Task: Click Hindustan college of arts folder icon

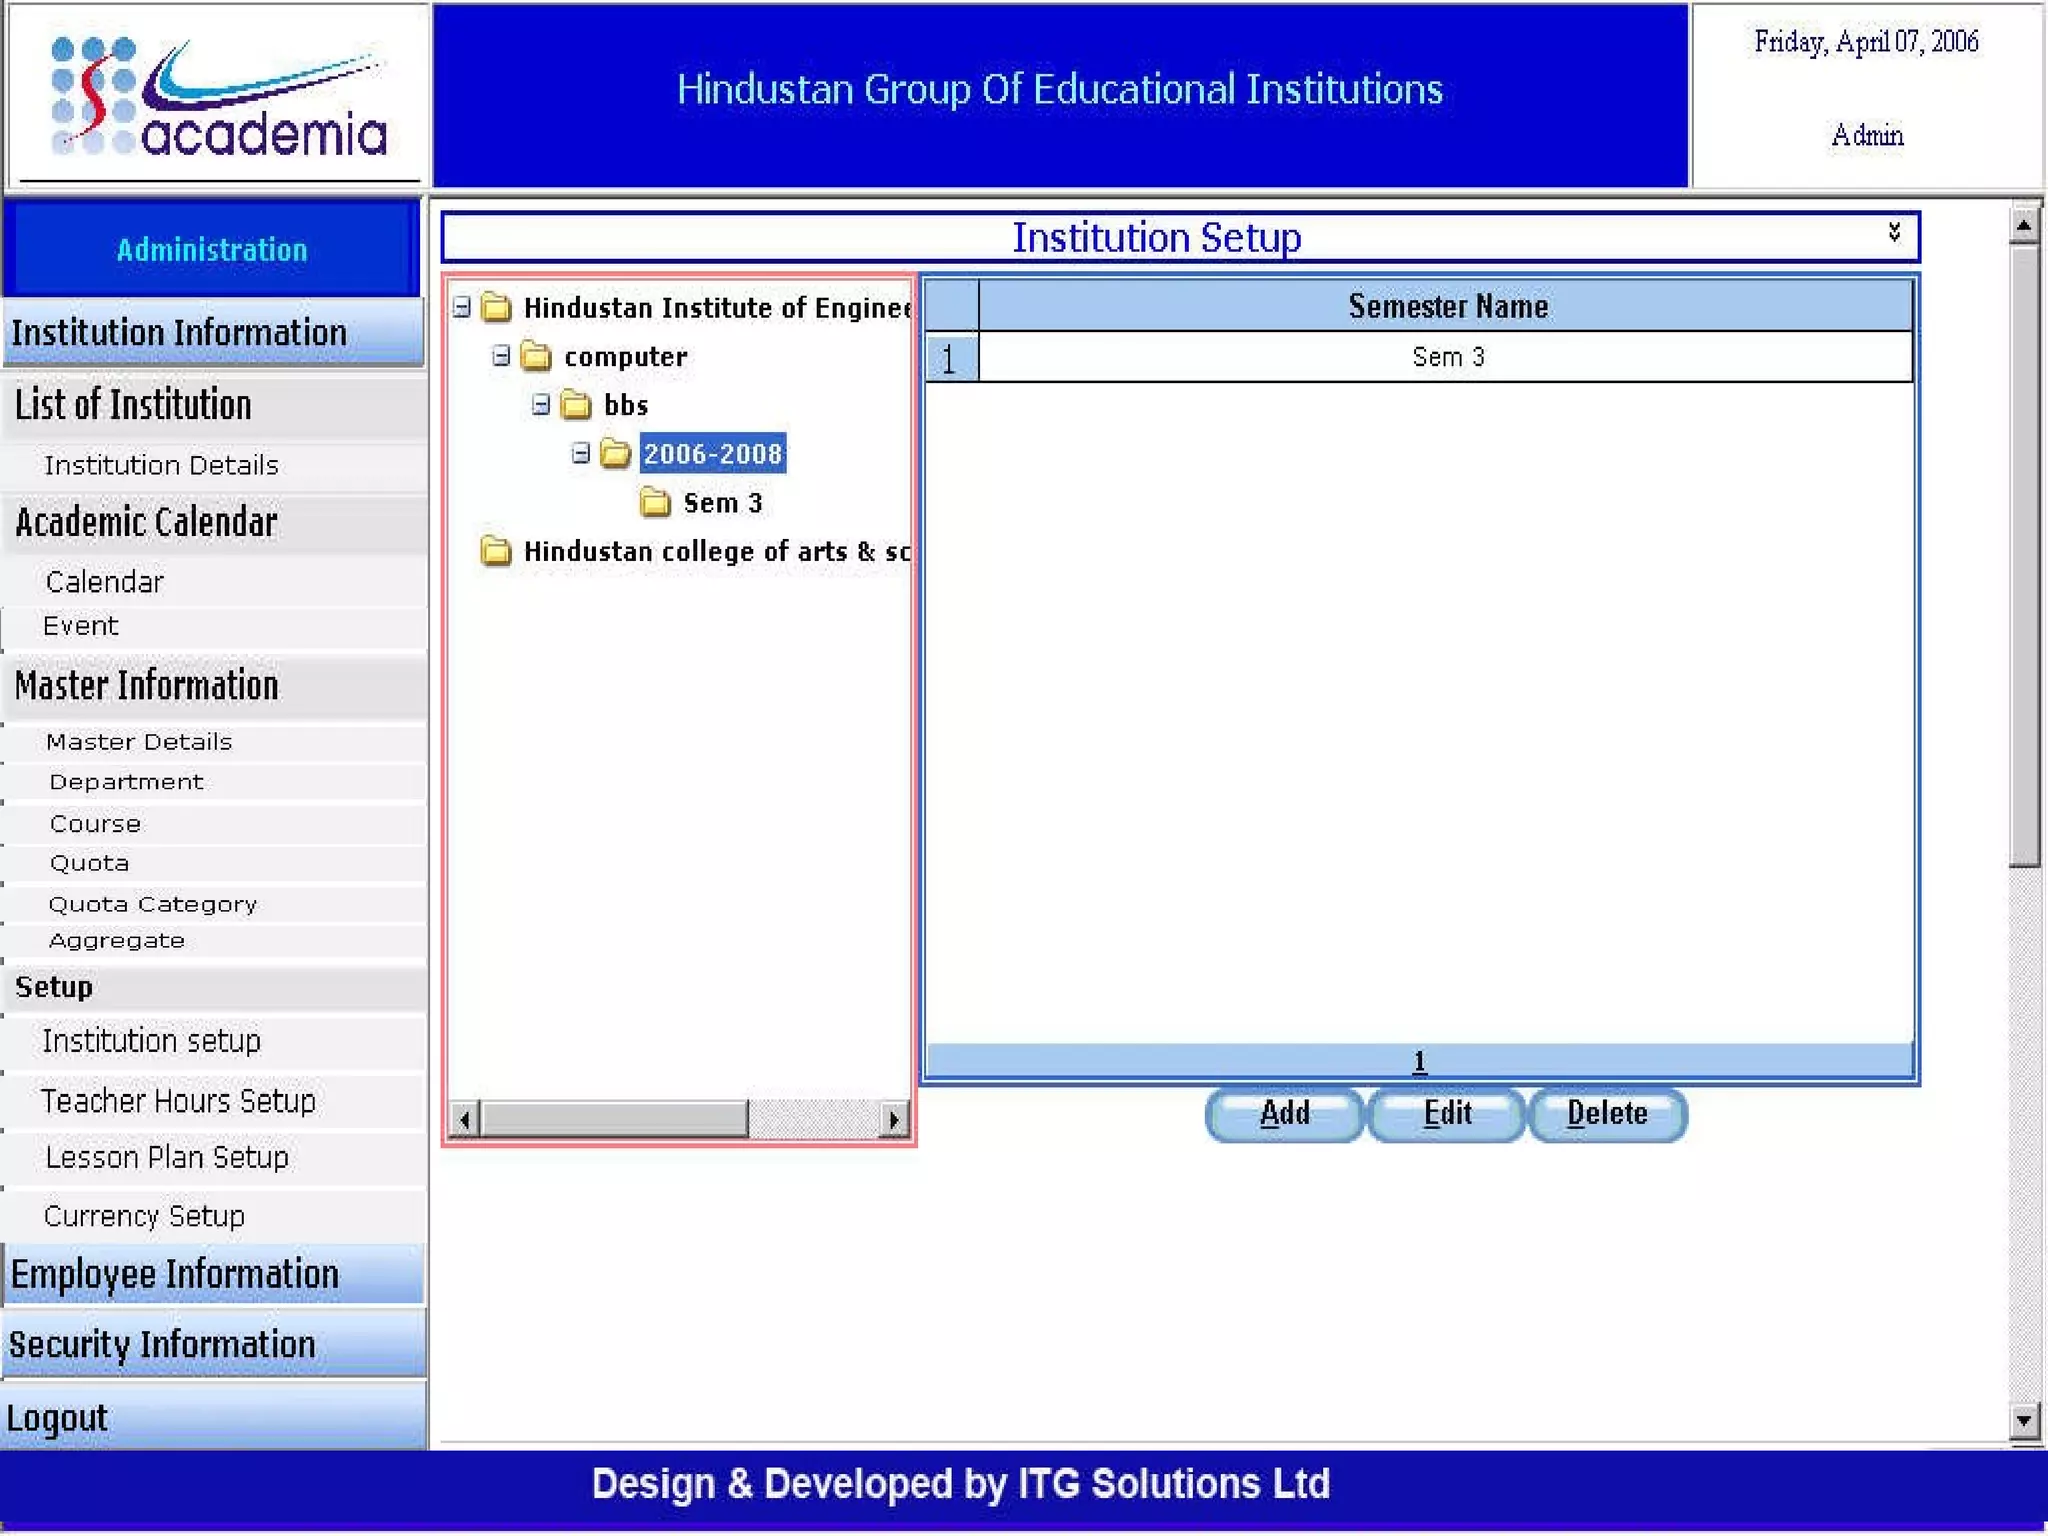Action: click(x=496, y=551)
